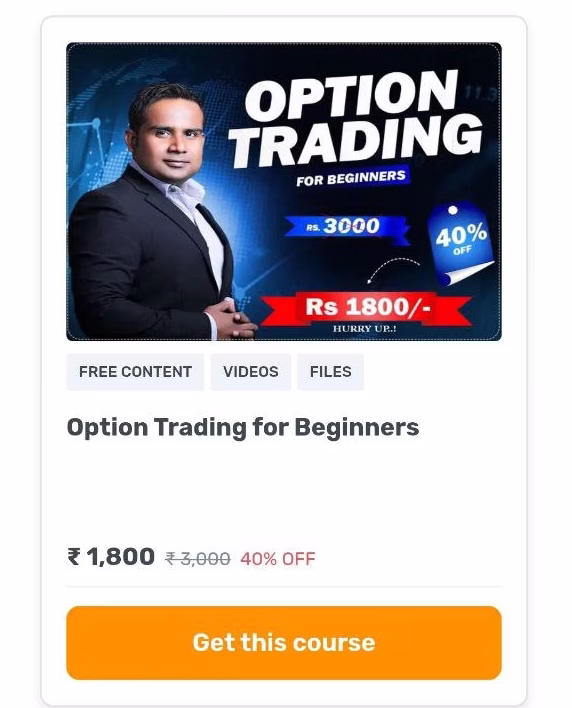Click the HURRY UP text on banner
The height and width of the screenshot is (708, 572).
click(364, 329)
